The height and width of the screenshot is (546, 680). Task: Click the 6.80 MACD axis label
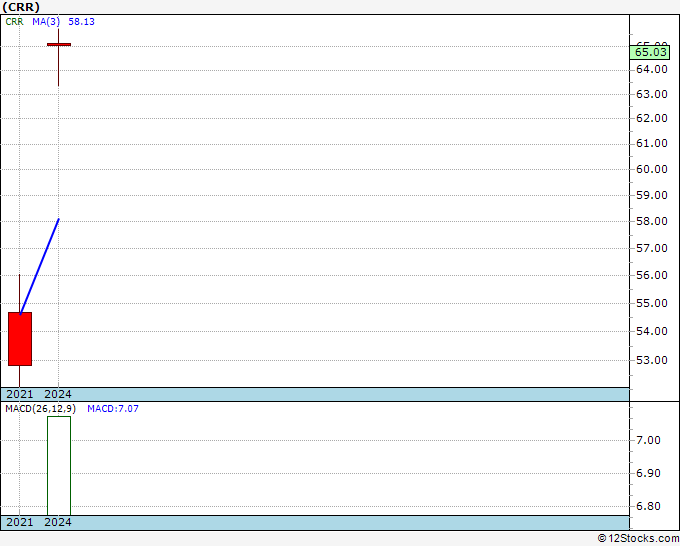click(648, 506)
